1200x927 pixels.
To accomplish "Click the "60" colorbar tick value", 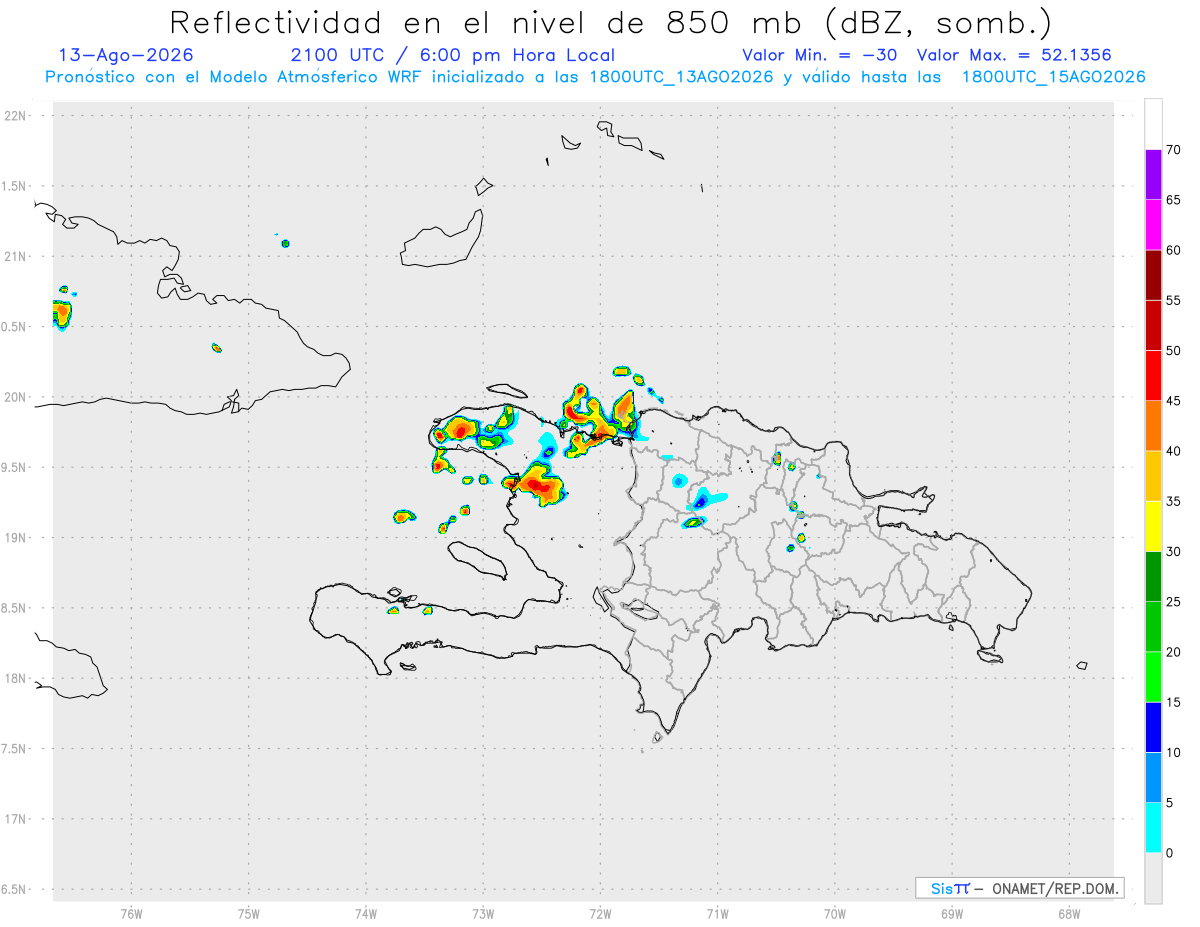I will tap(1173, 250).
